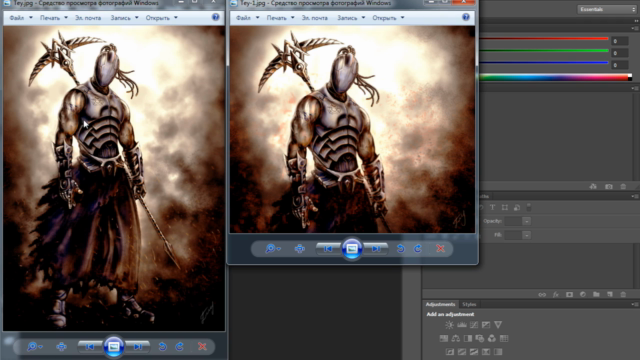The height and width of the screenshot is (360, 640).
Task: Add a Curves adjustment
Action: [474, 325]
